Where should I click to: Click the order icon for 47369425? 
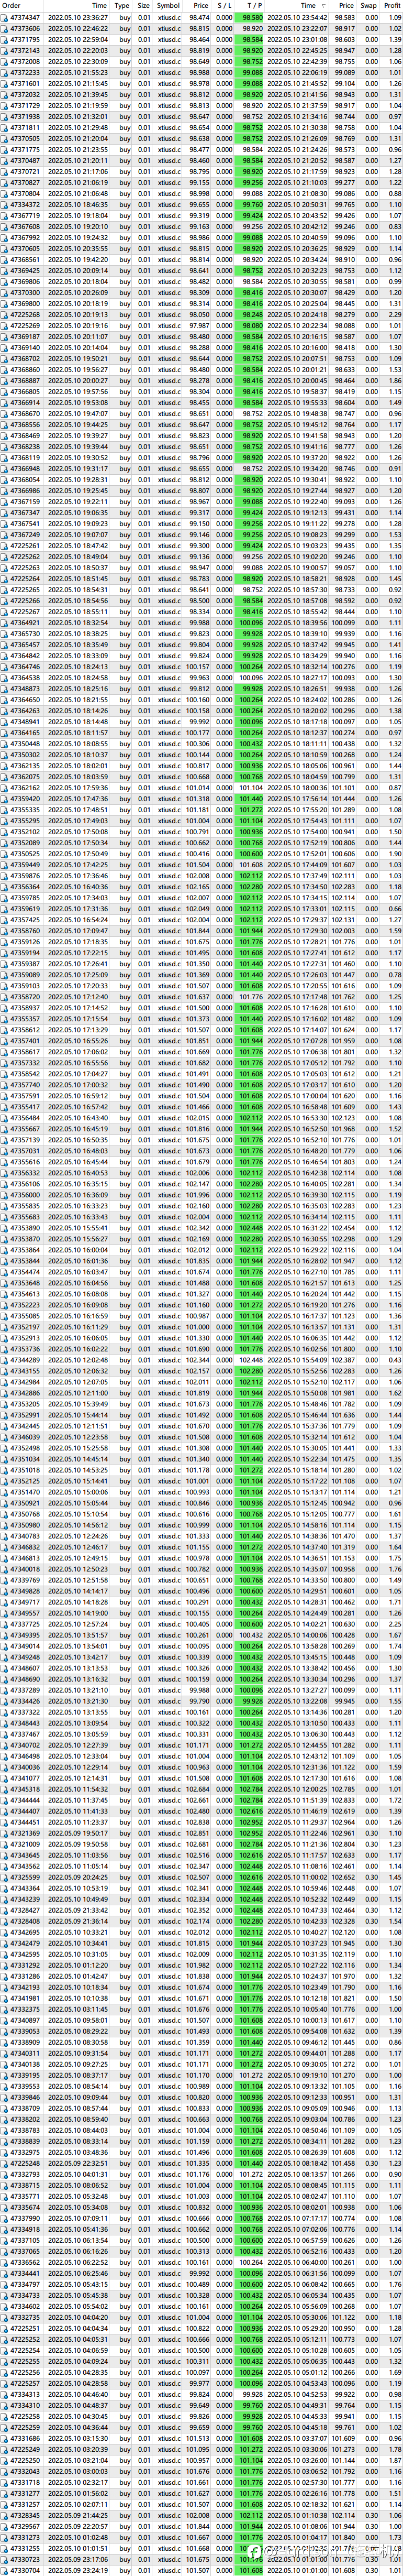tap(4, 270)
